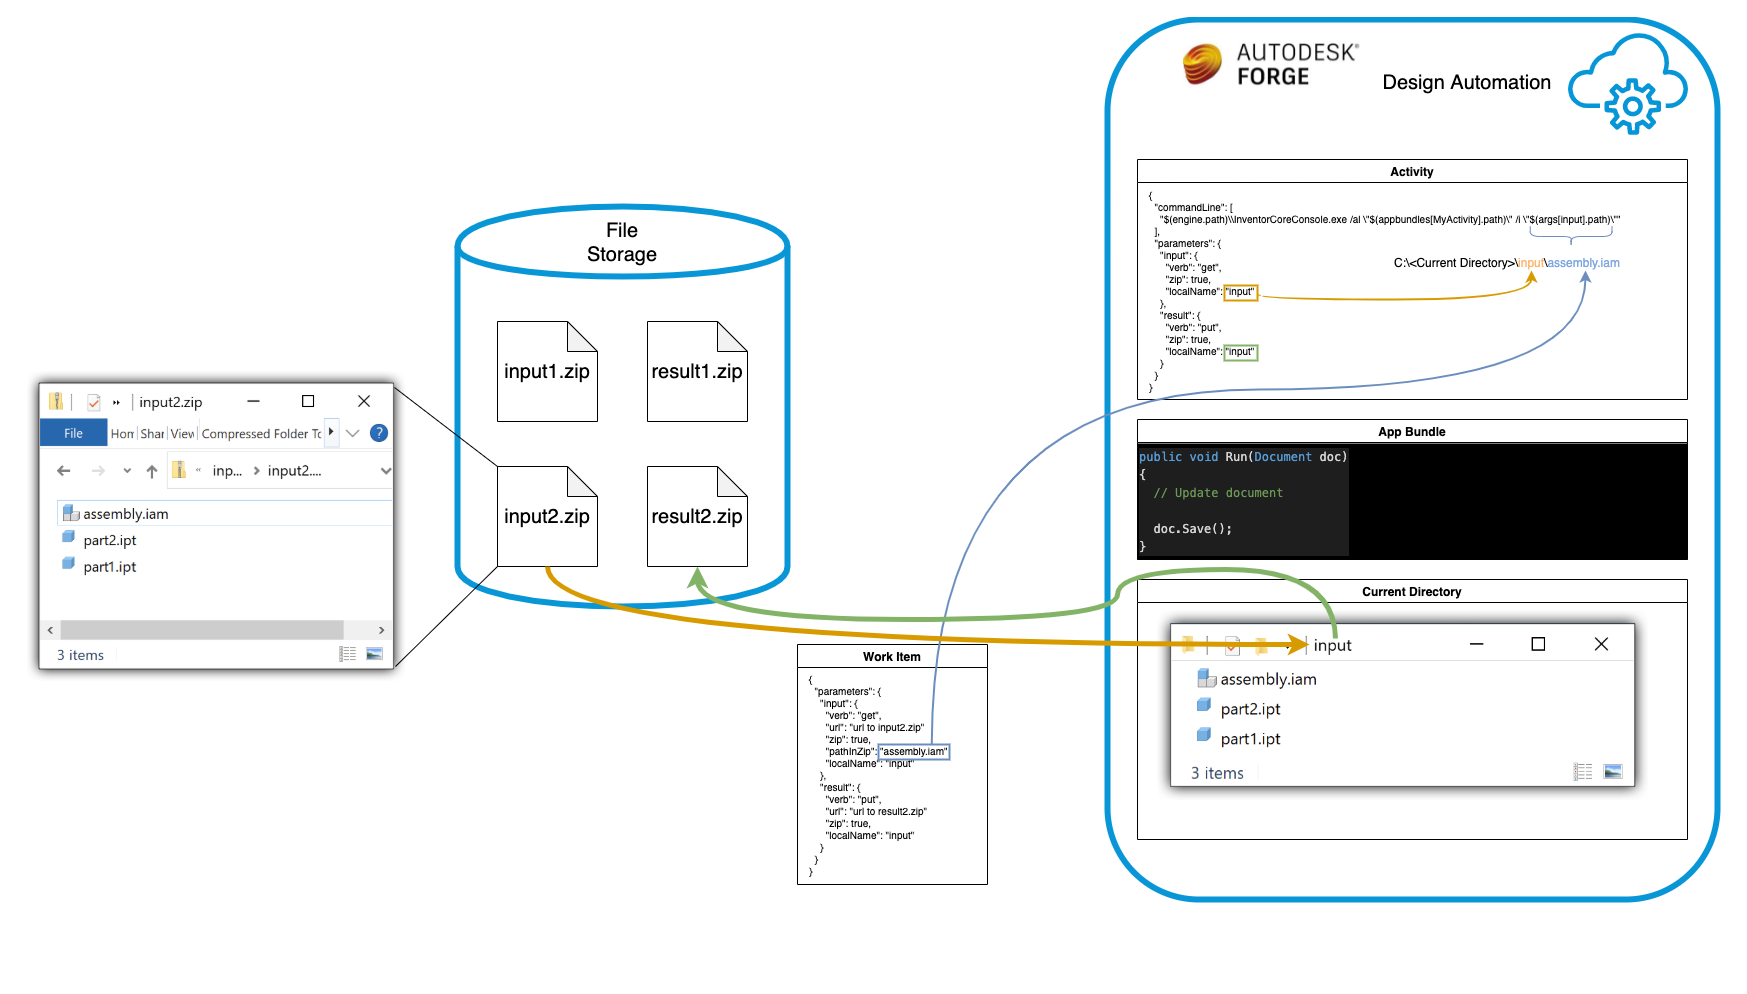Expand the ribbon with the chevron beside Help

[352, 433]
